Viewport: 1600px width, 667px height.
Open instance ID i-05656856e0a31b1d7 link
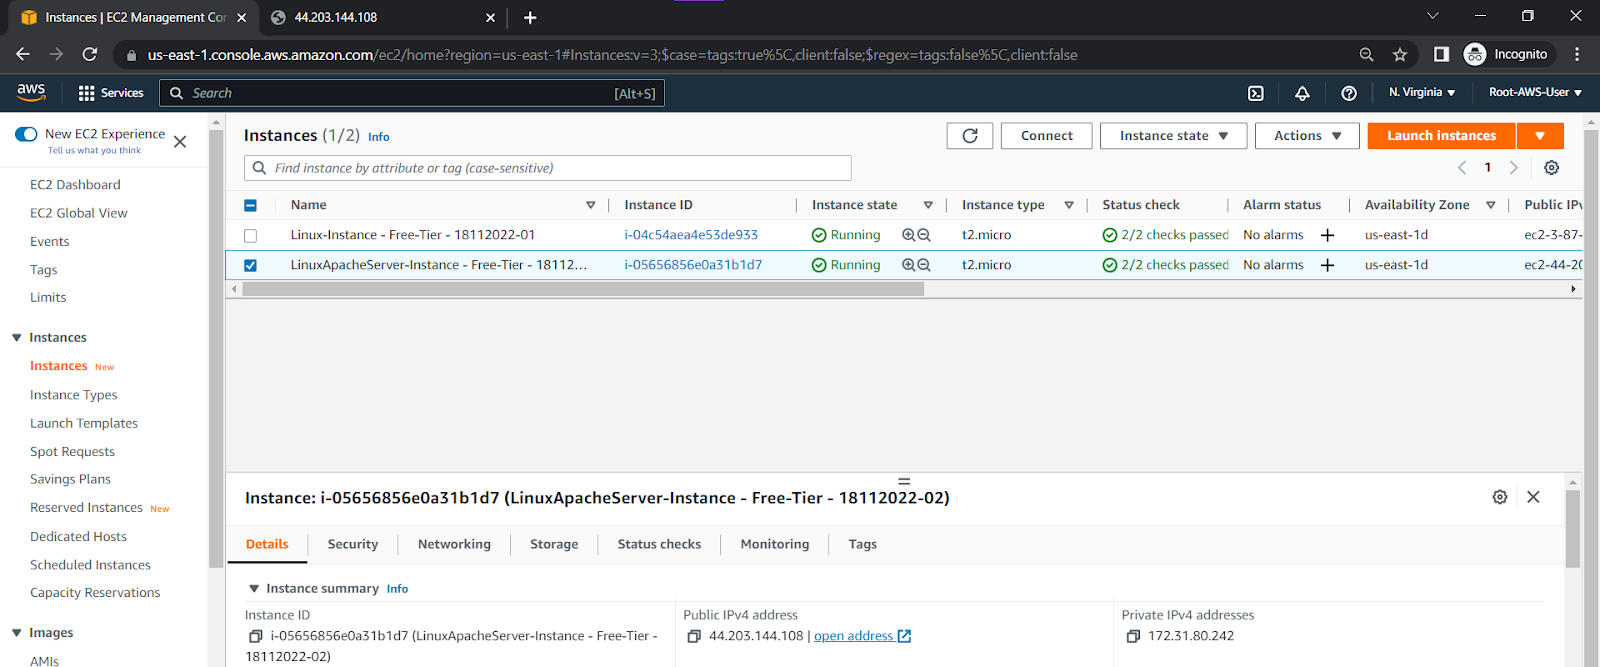point(693,265)
